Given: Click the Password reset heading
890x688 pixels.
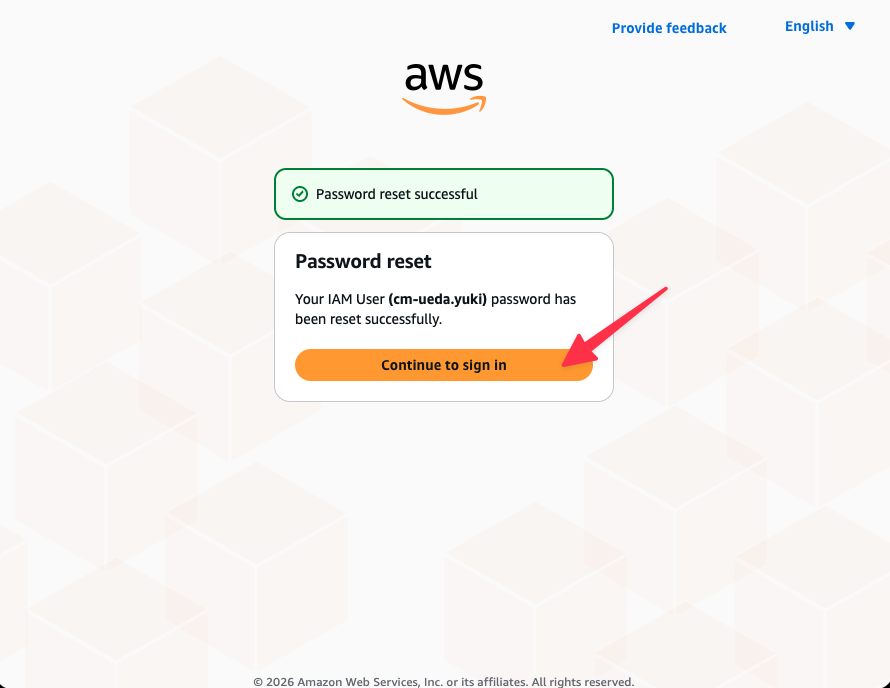Looking at the screenshot, I should pos(363,261).
